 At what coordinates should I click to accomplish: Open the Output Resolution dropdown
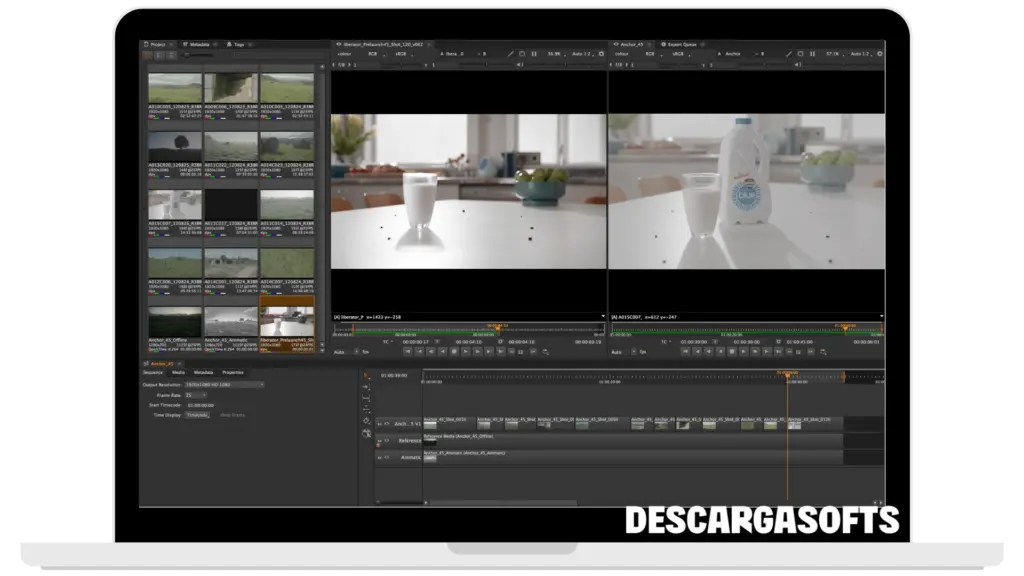[x=228, y=384]
